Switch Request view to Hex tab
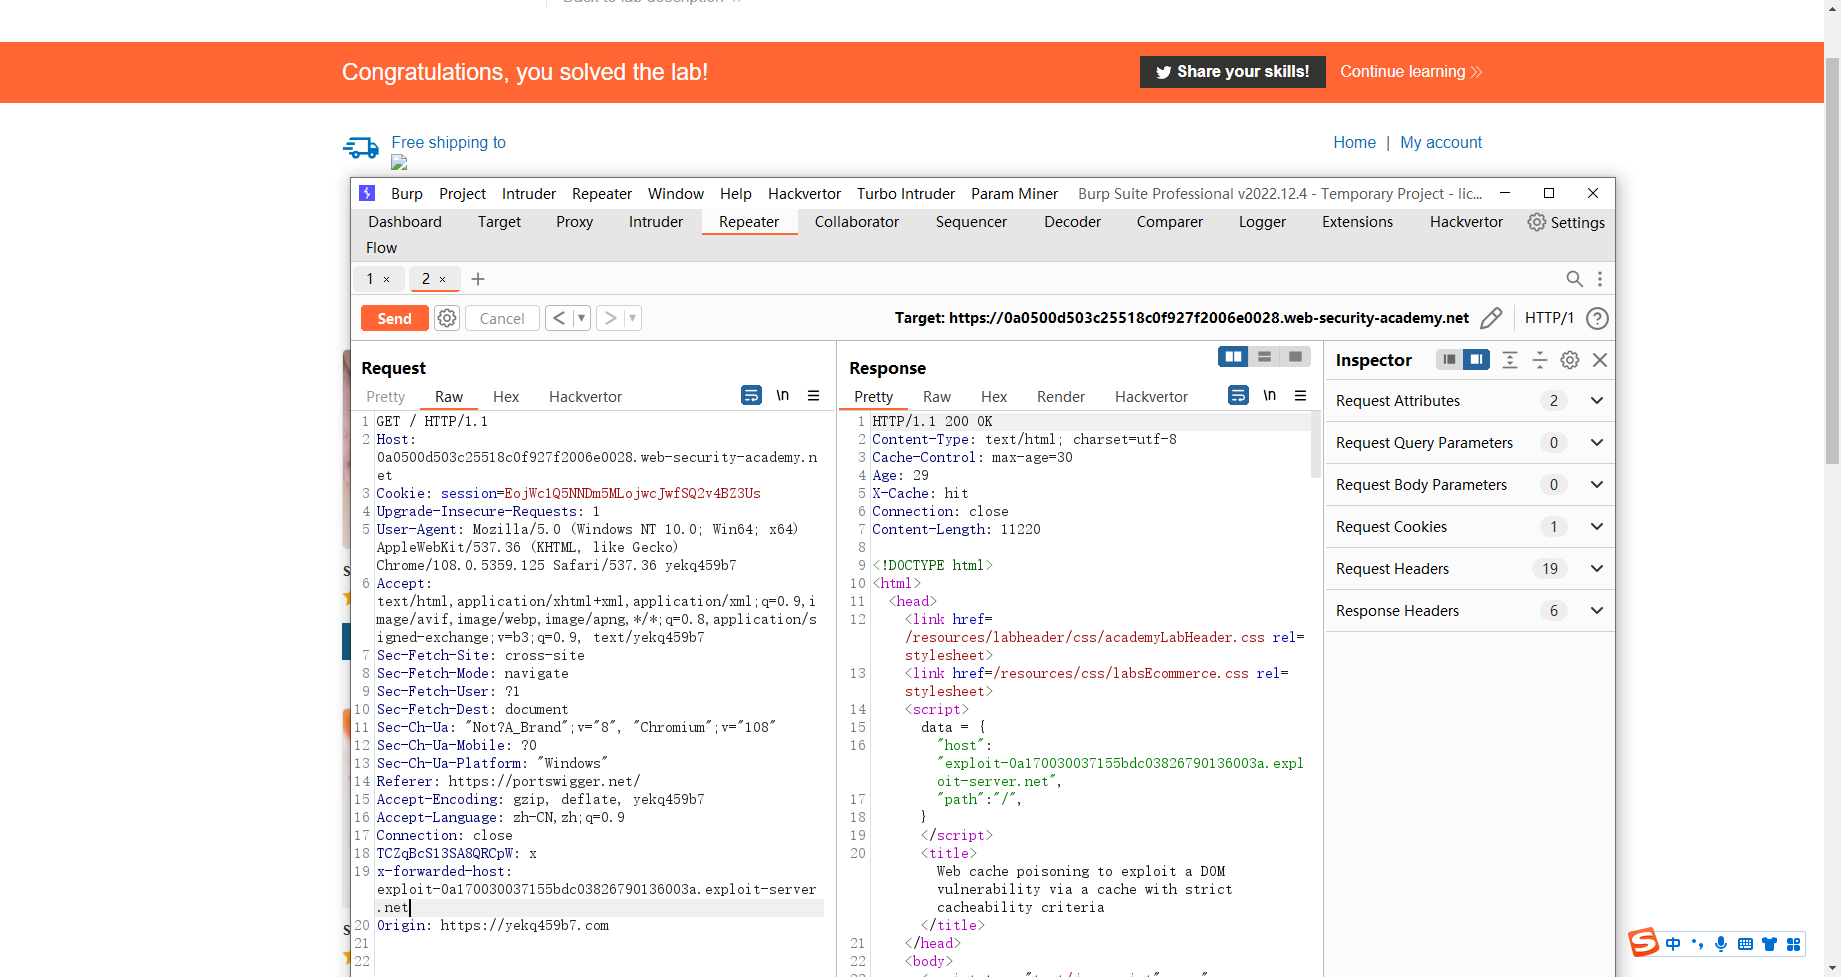Screen dimensions: 1841x977 [x=506, y=397]
